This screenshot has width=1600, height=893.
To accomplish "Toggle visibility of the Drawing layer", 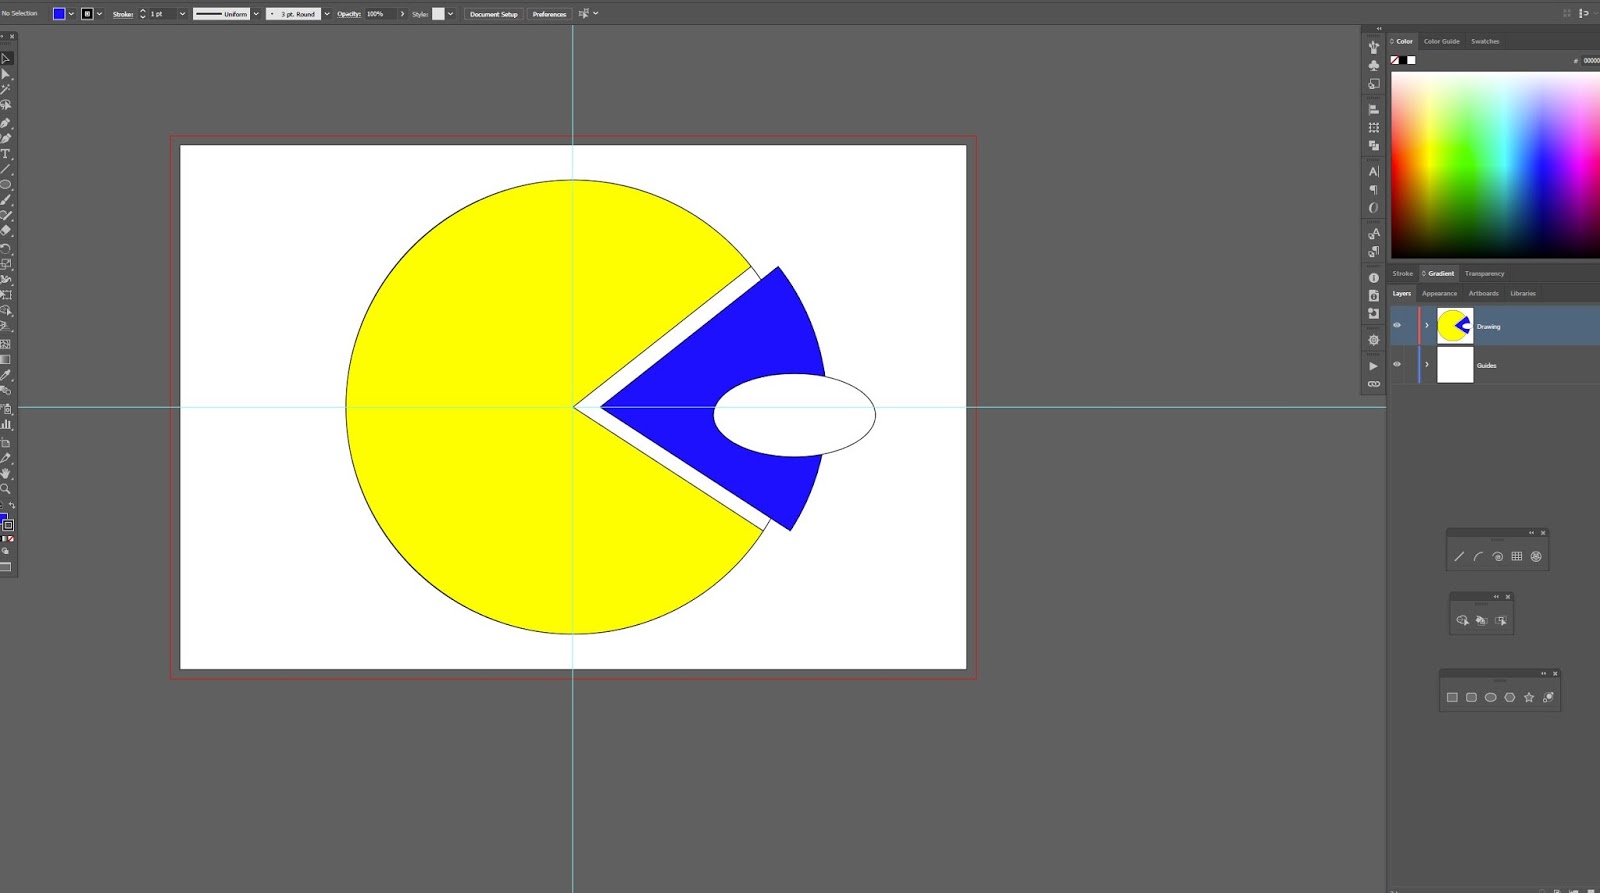I will click(1397, 325).
